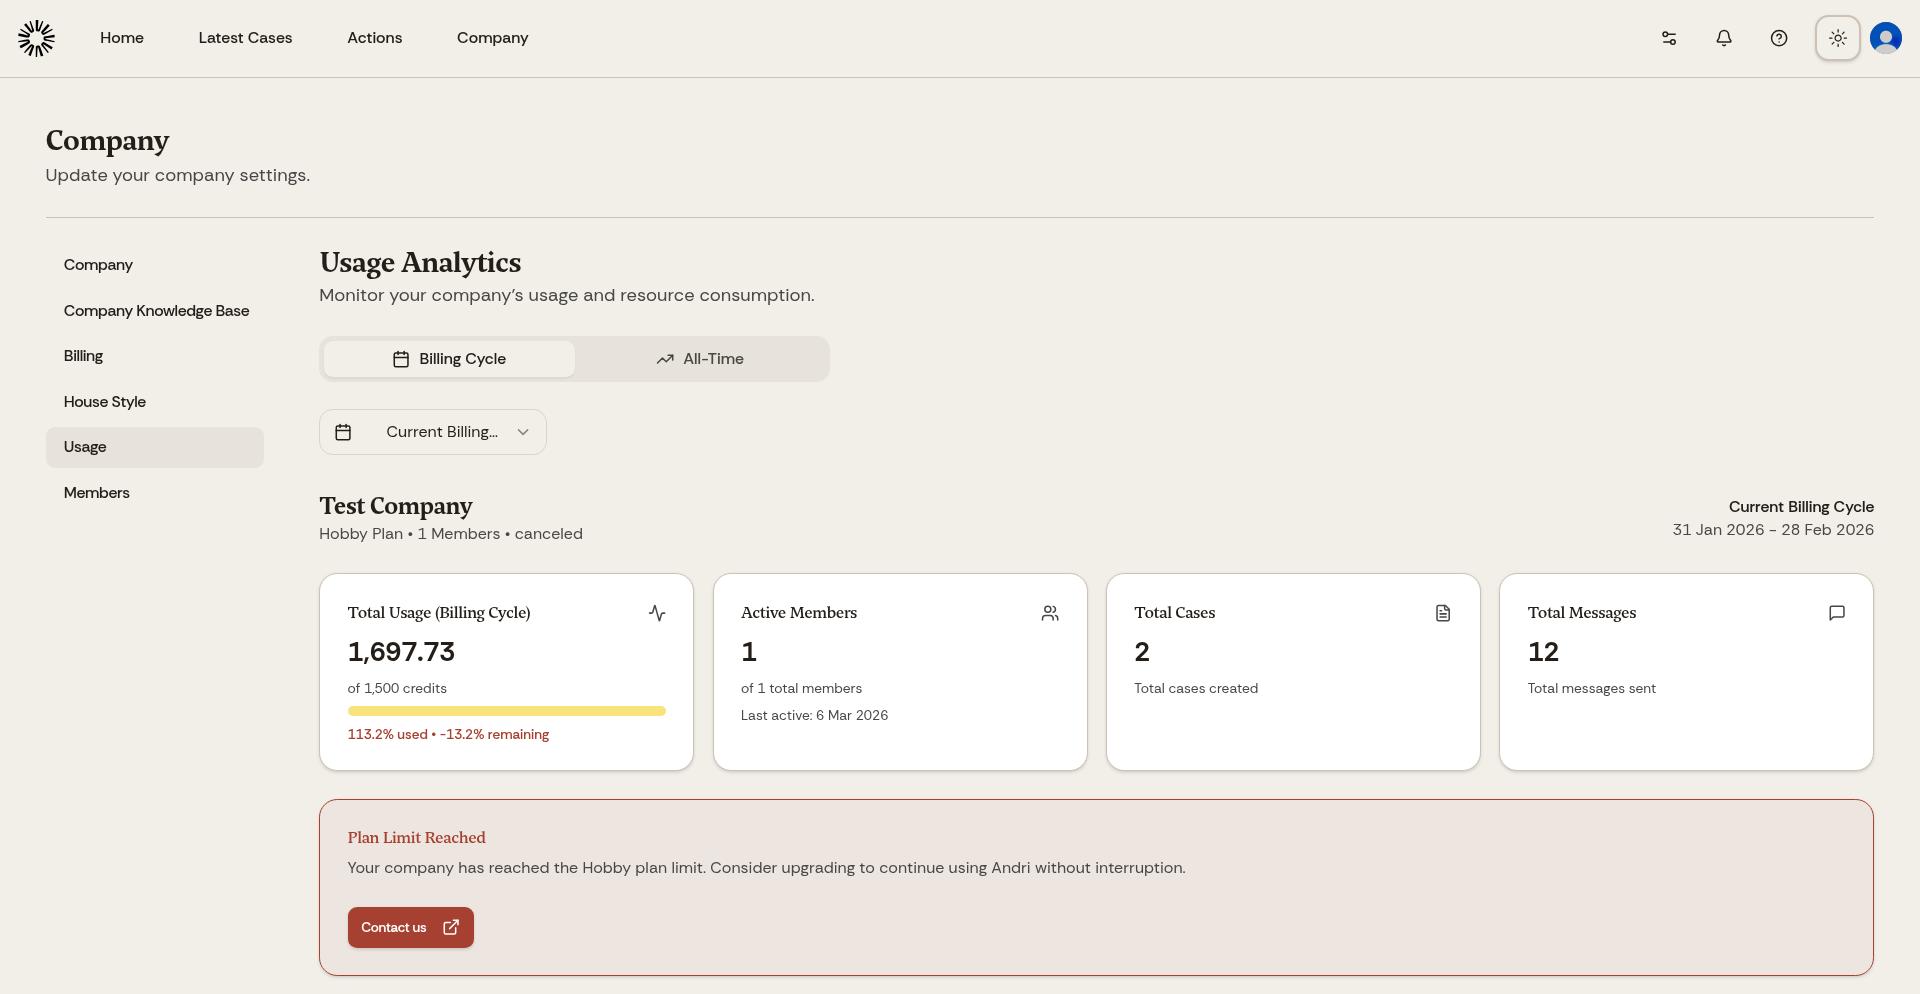Image resolution: width=1920 pixels, height=994 pixels.
Task: Open help via the question mark icon
Action: [1779, 37]
